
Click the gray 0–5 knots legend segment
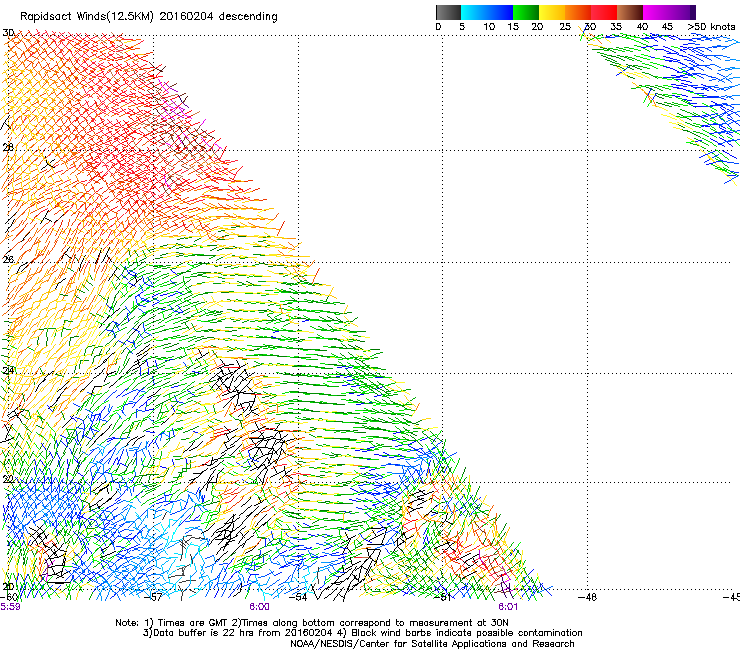(448, 12)
